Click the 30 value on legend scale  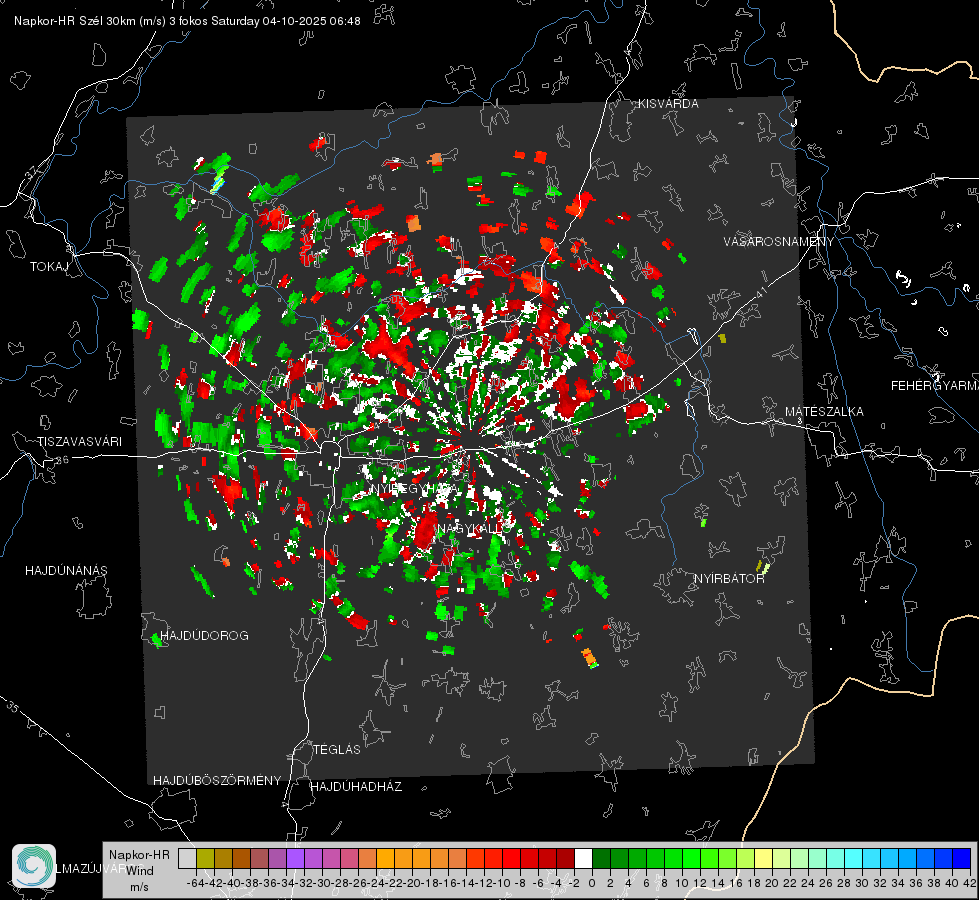pyautogui.click(x=862, y=883)
